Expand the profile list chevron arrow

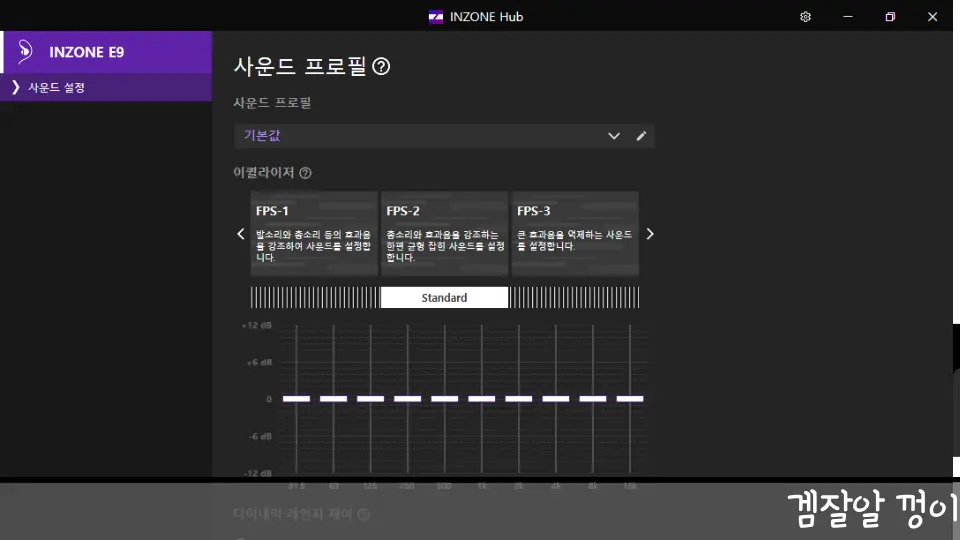(x=613, y=136)
